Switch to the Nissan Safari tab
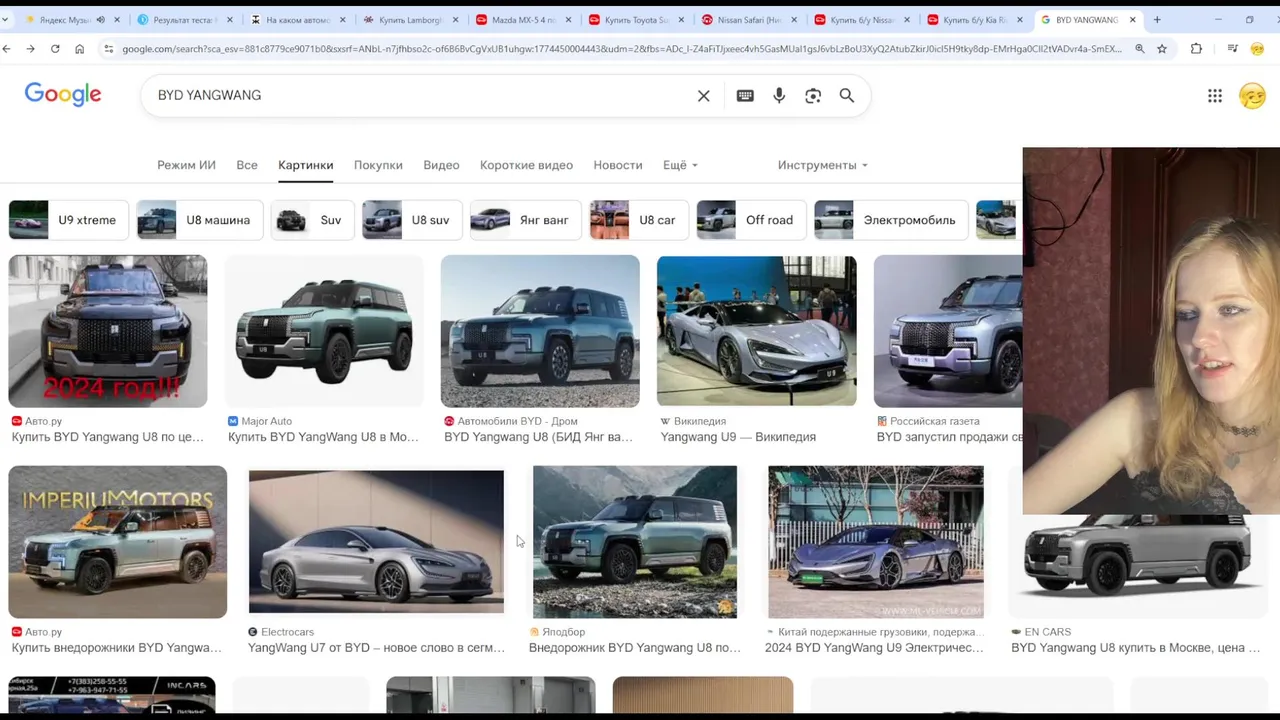Screen dimensions: 1280x720 pyautogui.click(x=748, y=19)
